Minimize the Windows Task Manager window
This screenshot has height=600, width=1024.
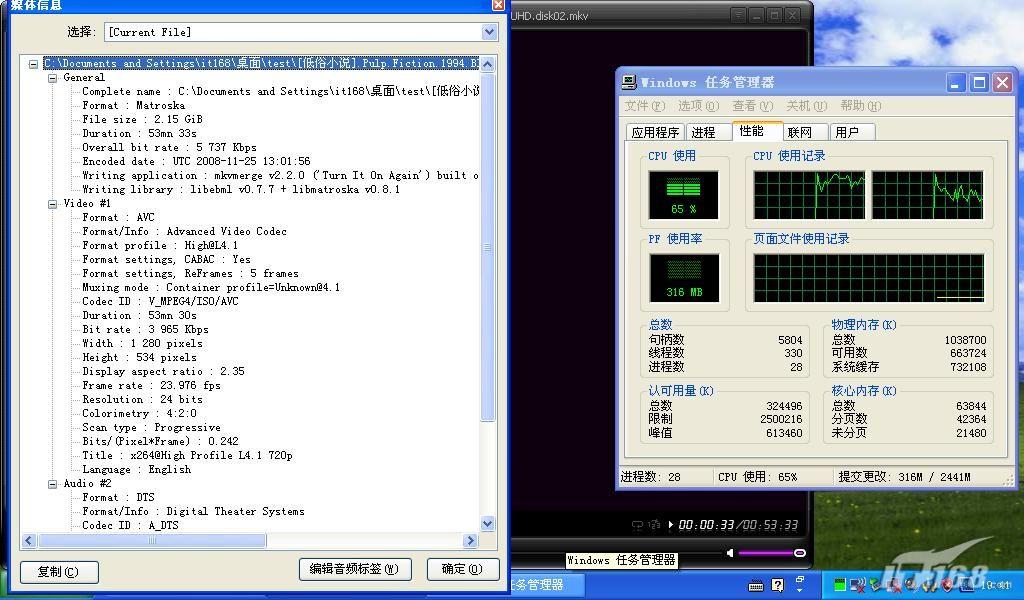click(x=956, y=83)
